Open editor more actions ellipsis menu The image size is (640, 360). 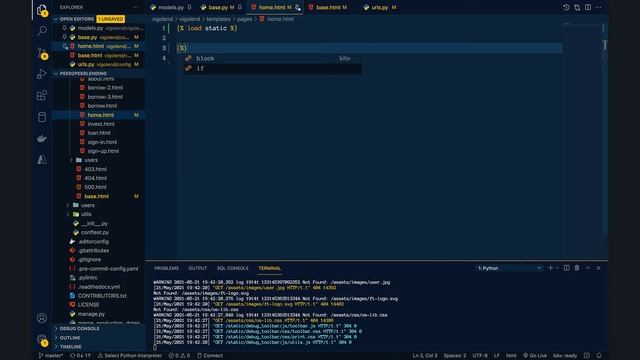599,7
